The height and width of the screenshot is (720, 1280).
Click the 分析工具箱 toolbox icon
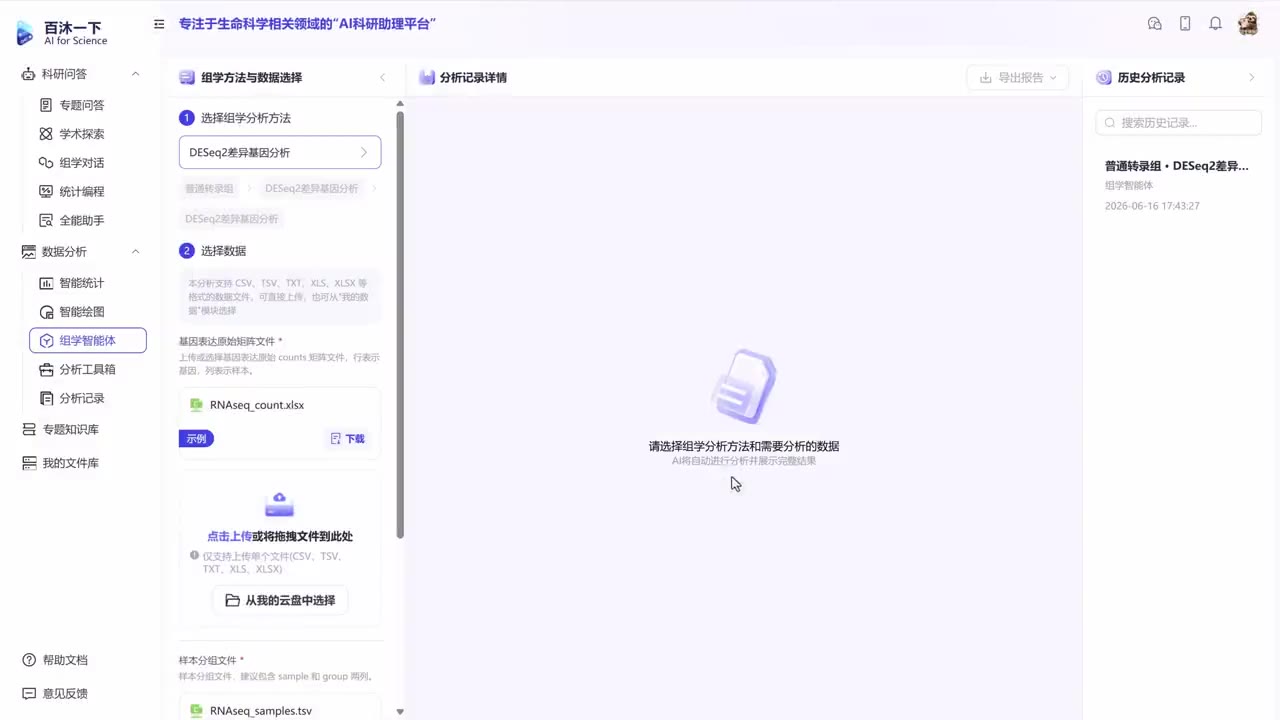(x=46, y=370)
